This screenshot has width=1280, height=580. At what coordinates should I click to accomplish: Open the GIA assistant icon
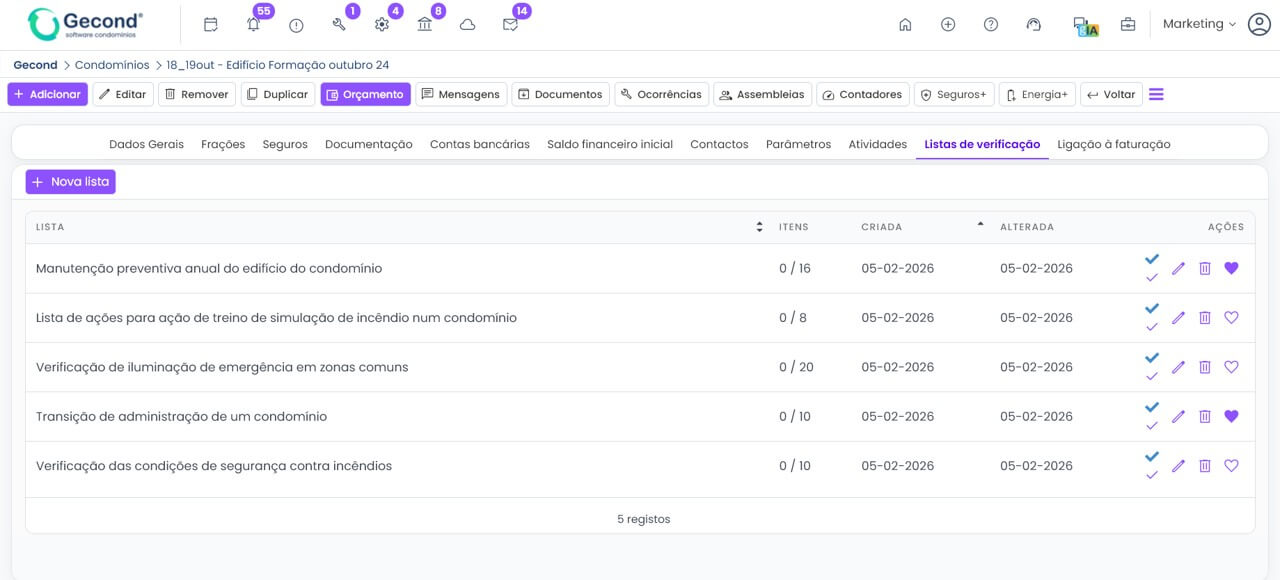pos(1083,23)
